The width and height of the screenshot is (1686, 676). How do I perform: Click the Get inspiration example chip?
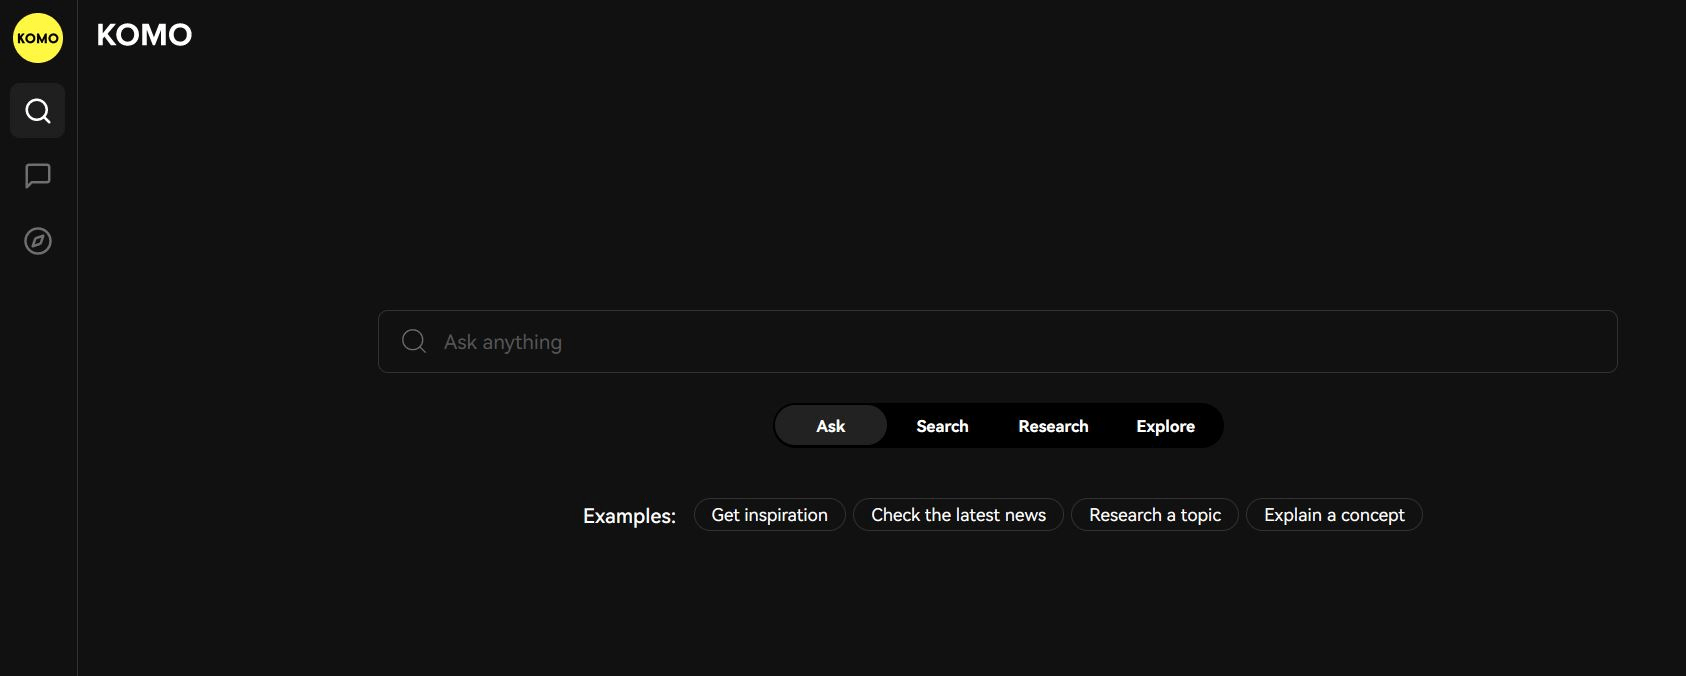769,515
